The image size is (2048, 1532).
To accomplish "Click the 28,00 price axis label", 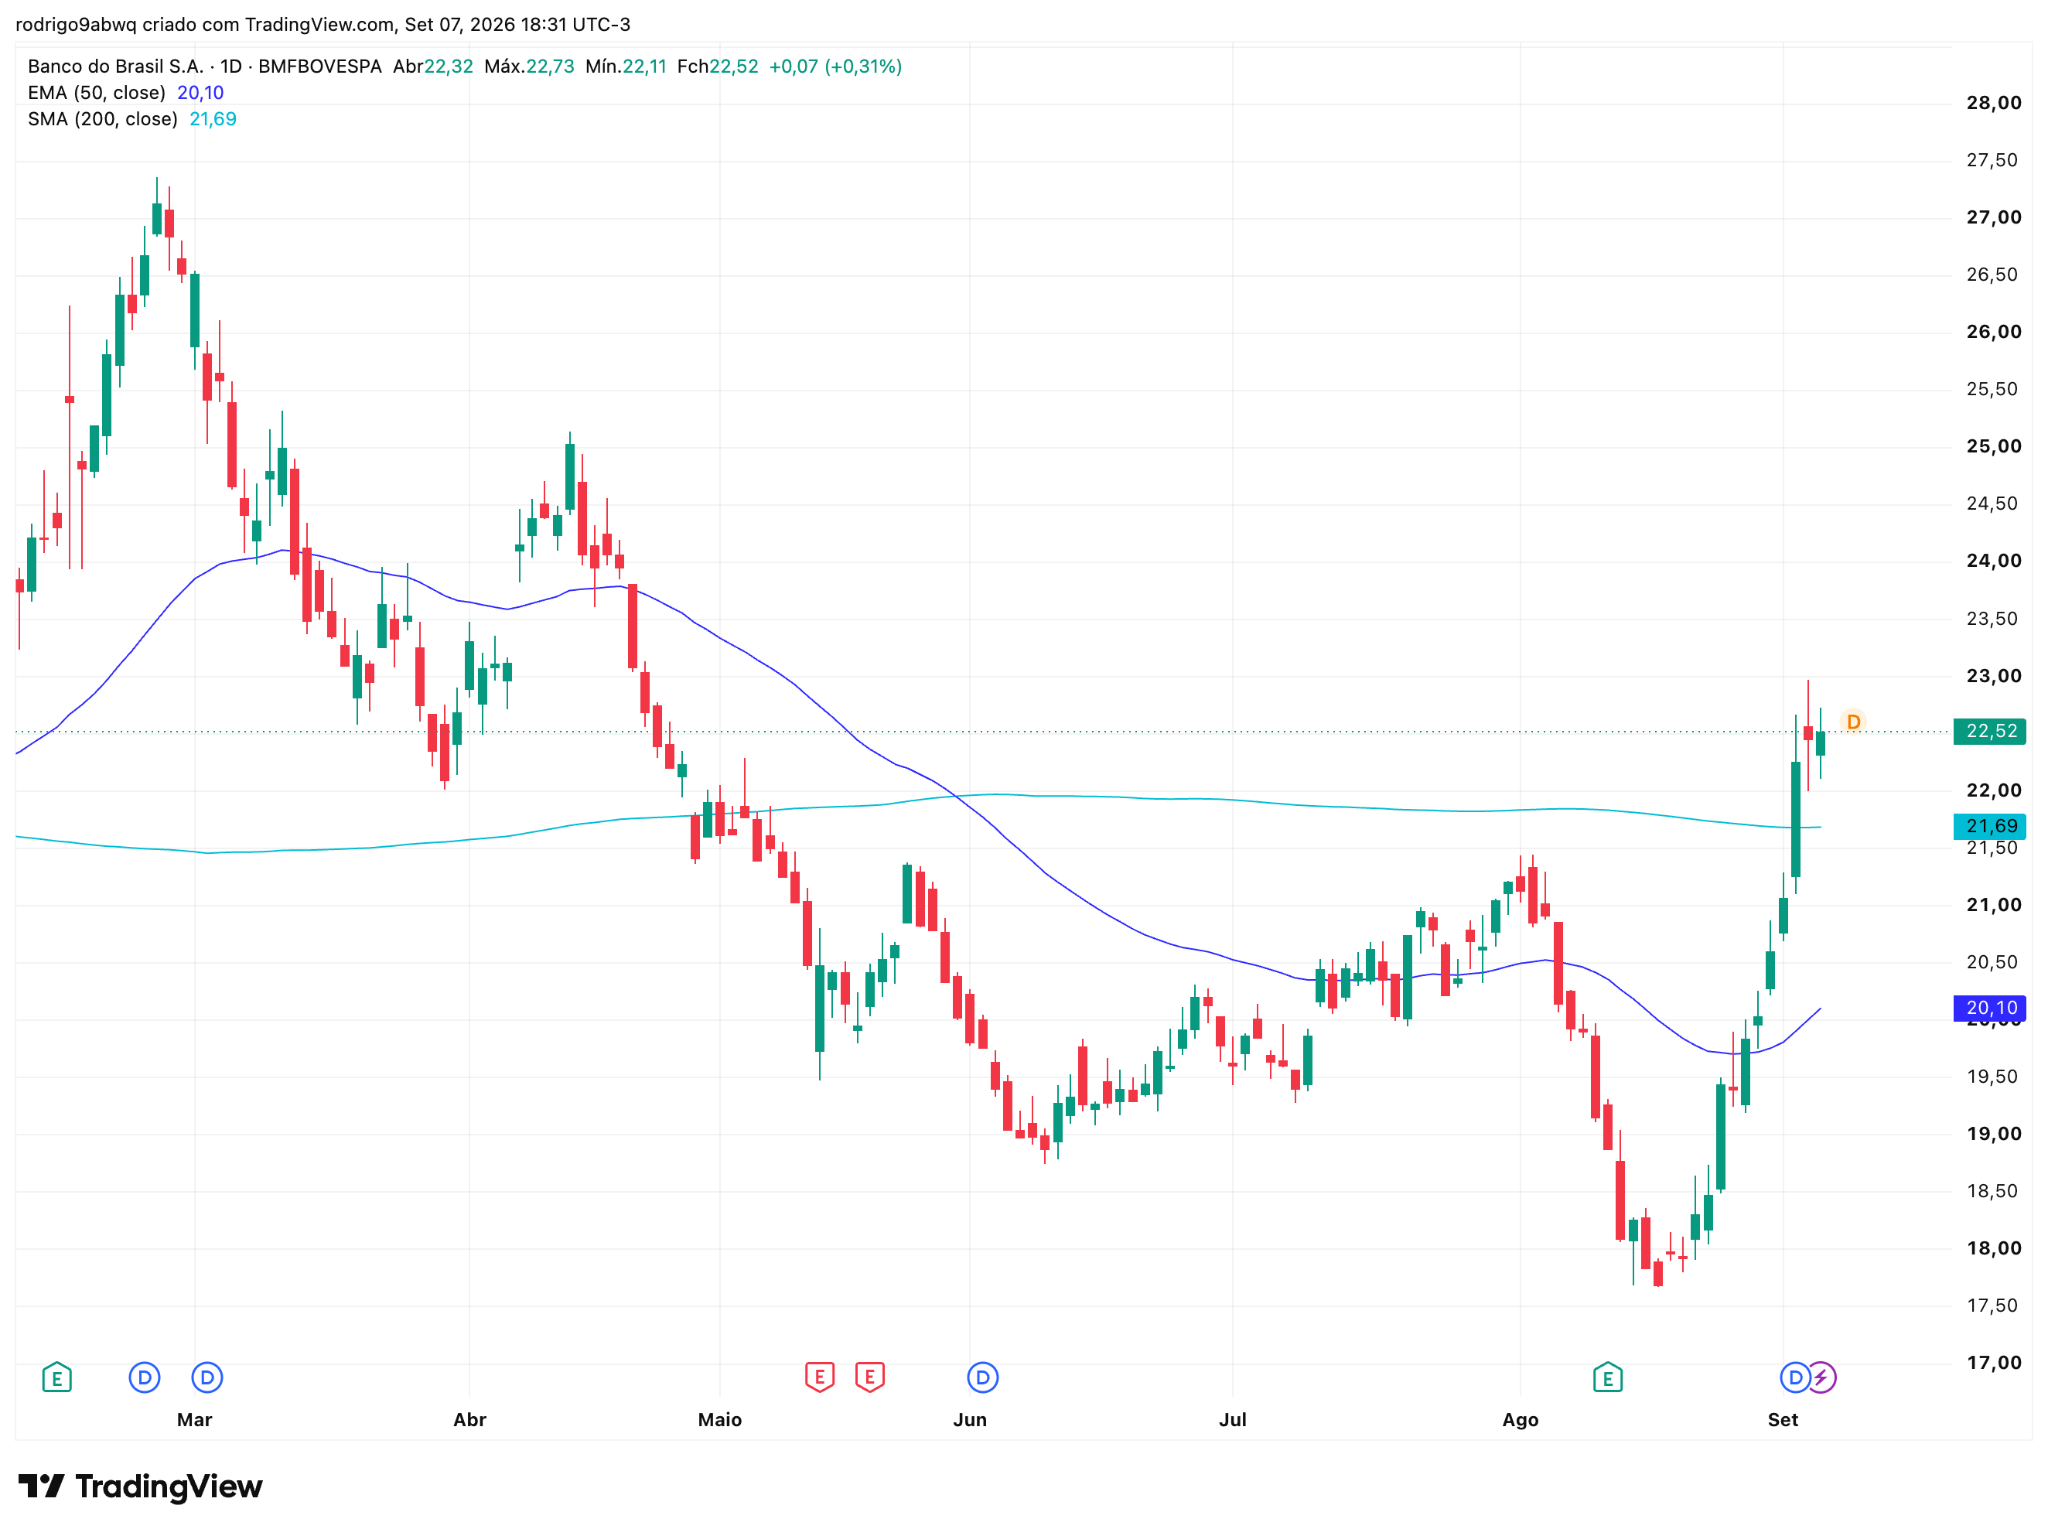I will point(1994,103).
